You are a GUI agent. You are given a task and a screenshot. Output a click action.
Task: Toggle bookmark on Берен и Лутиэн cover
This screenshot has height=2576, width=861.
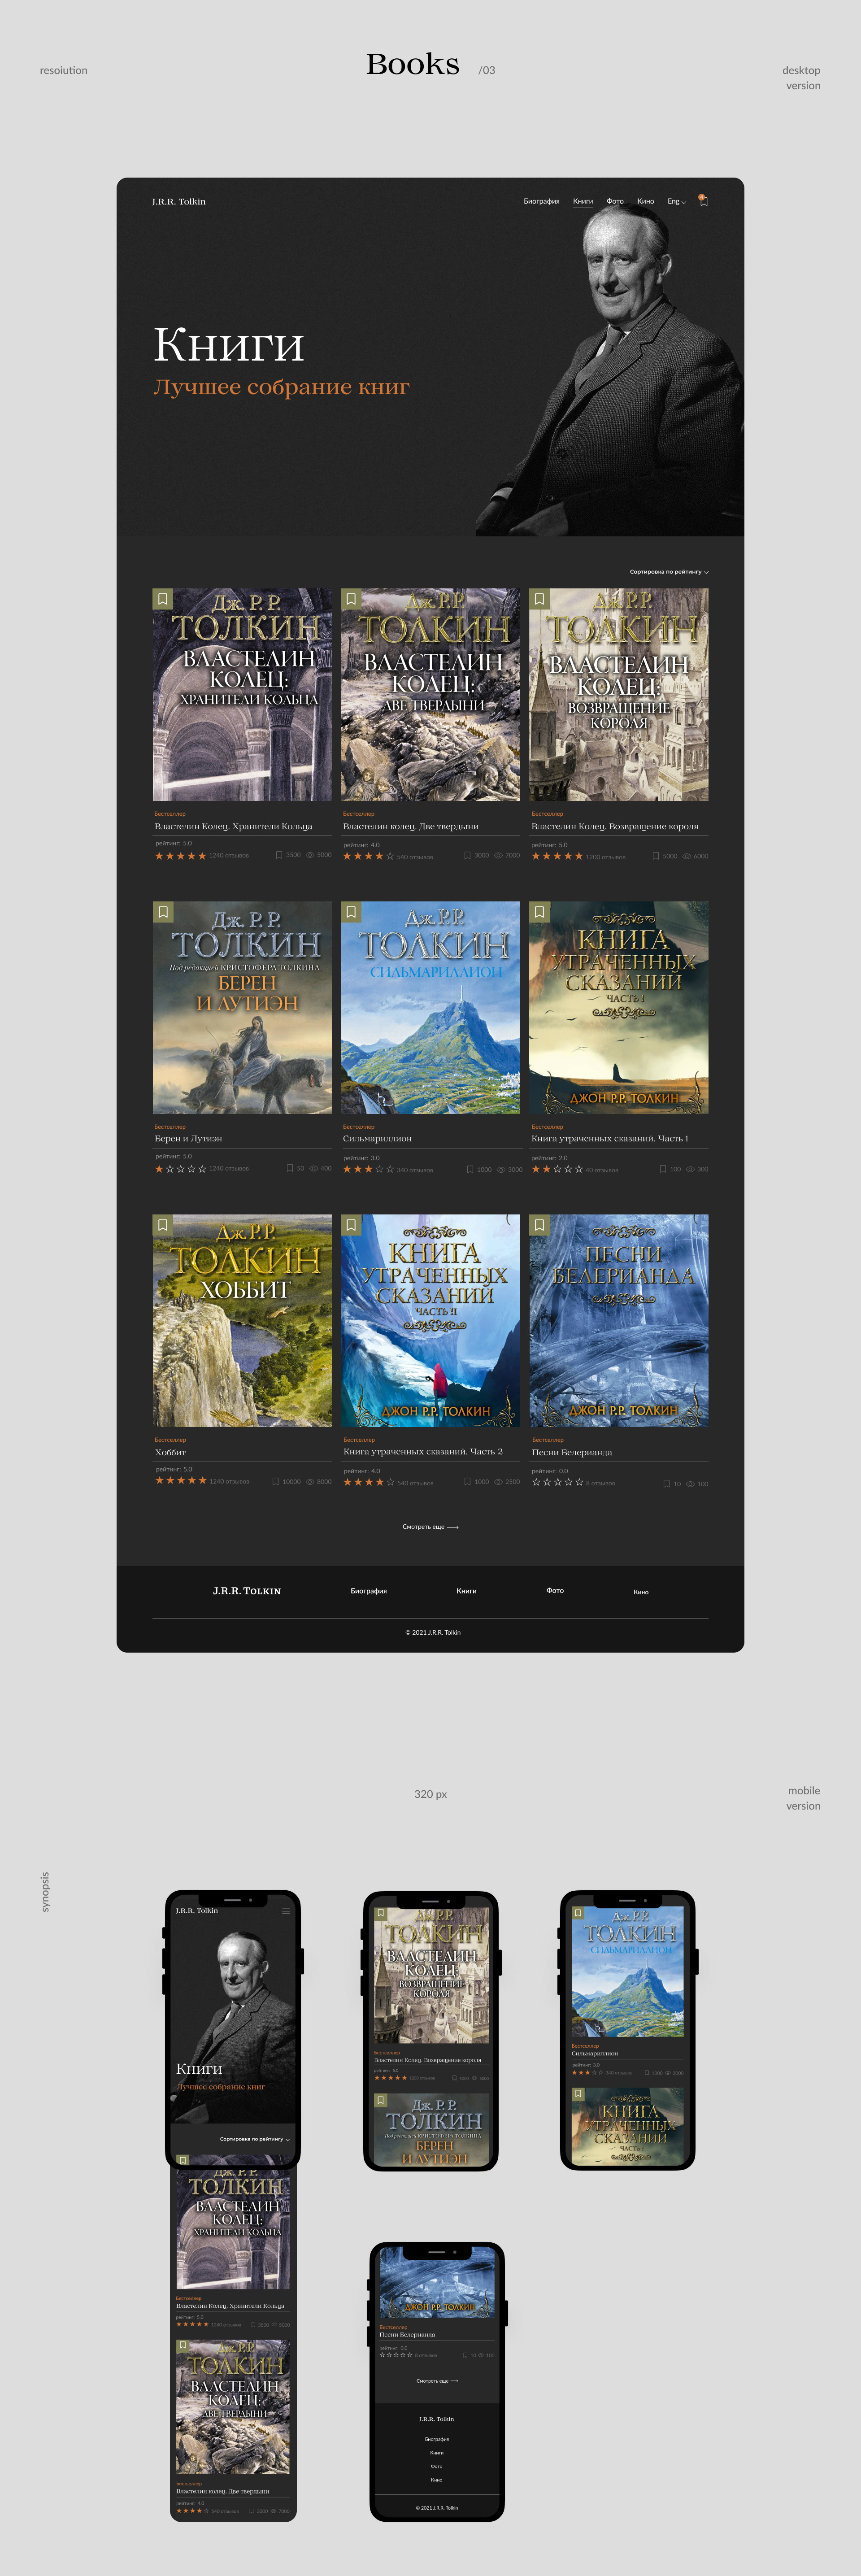163,912
